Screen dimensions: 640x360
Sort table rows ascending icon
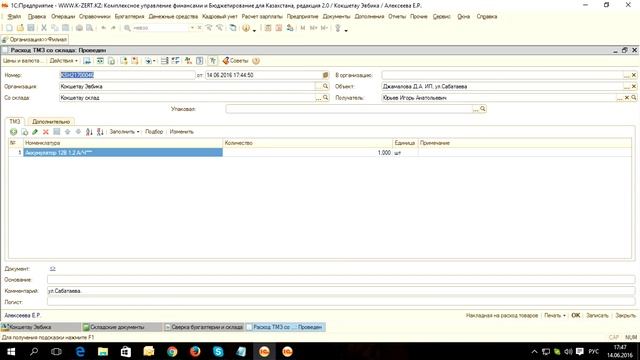pyautogui.click(x=89, y=132)
